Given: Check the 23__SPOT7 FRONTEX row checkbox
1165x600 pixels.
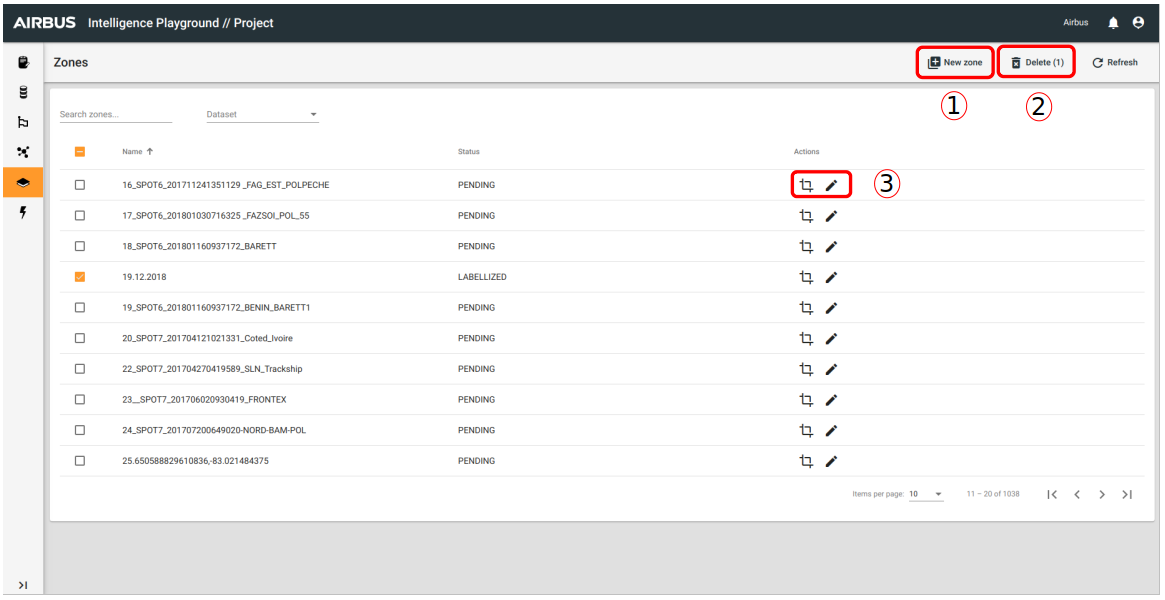Looking at the screenshot, I should 80,400.
